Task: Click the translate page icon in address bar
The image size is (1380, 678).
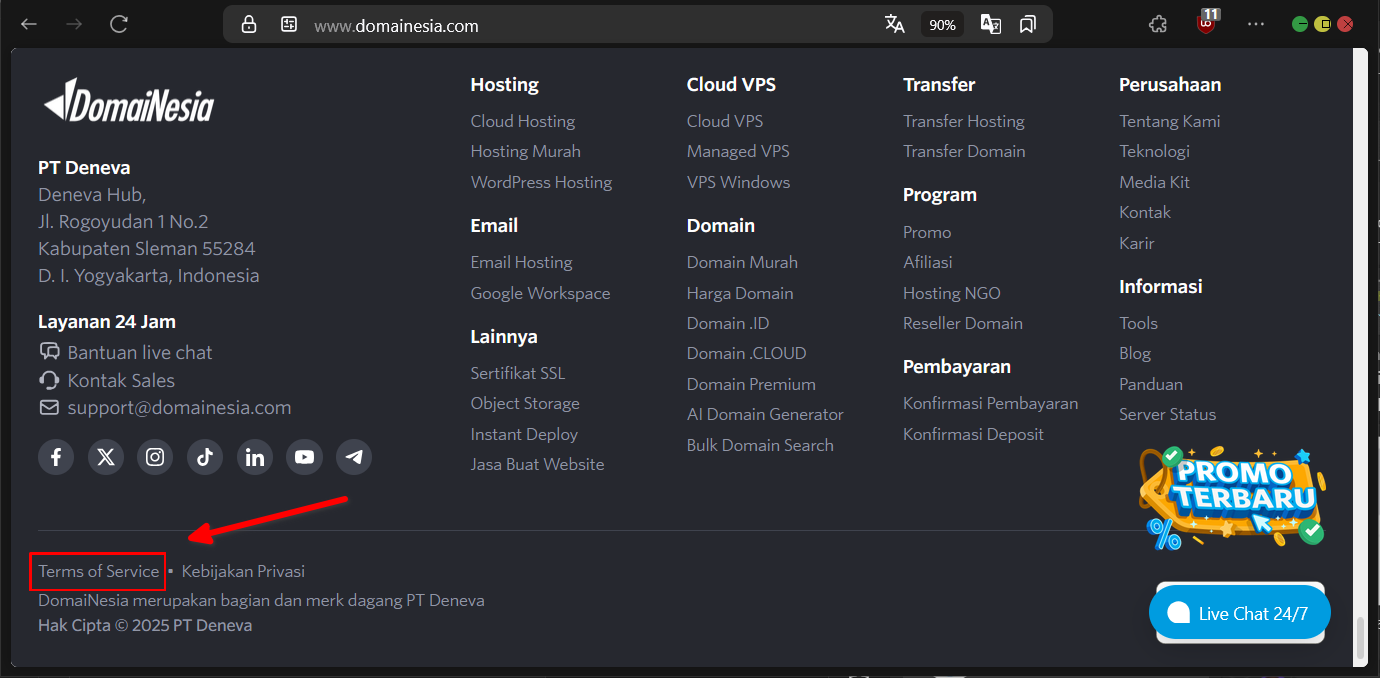Action: (x=894, y=25)
